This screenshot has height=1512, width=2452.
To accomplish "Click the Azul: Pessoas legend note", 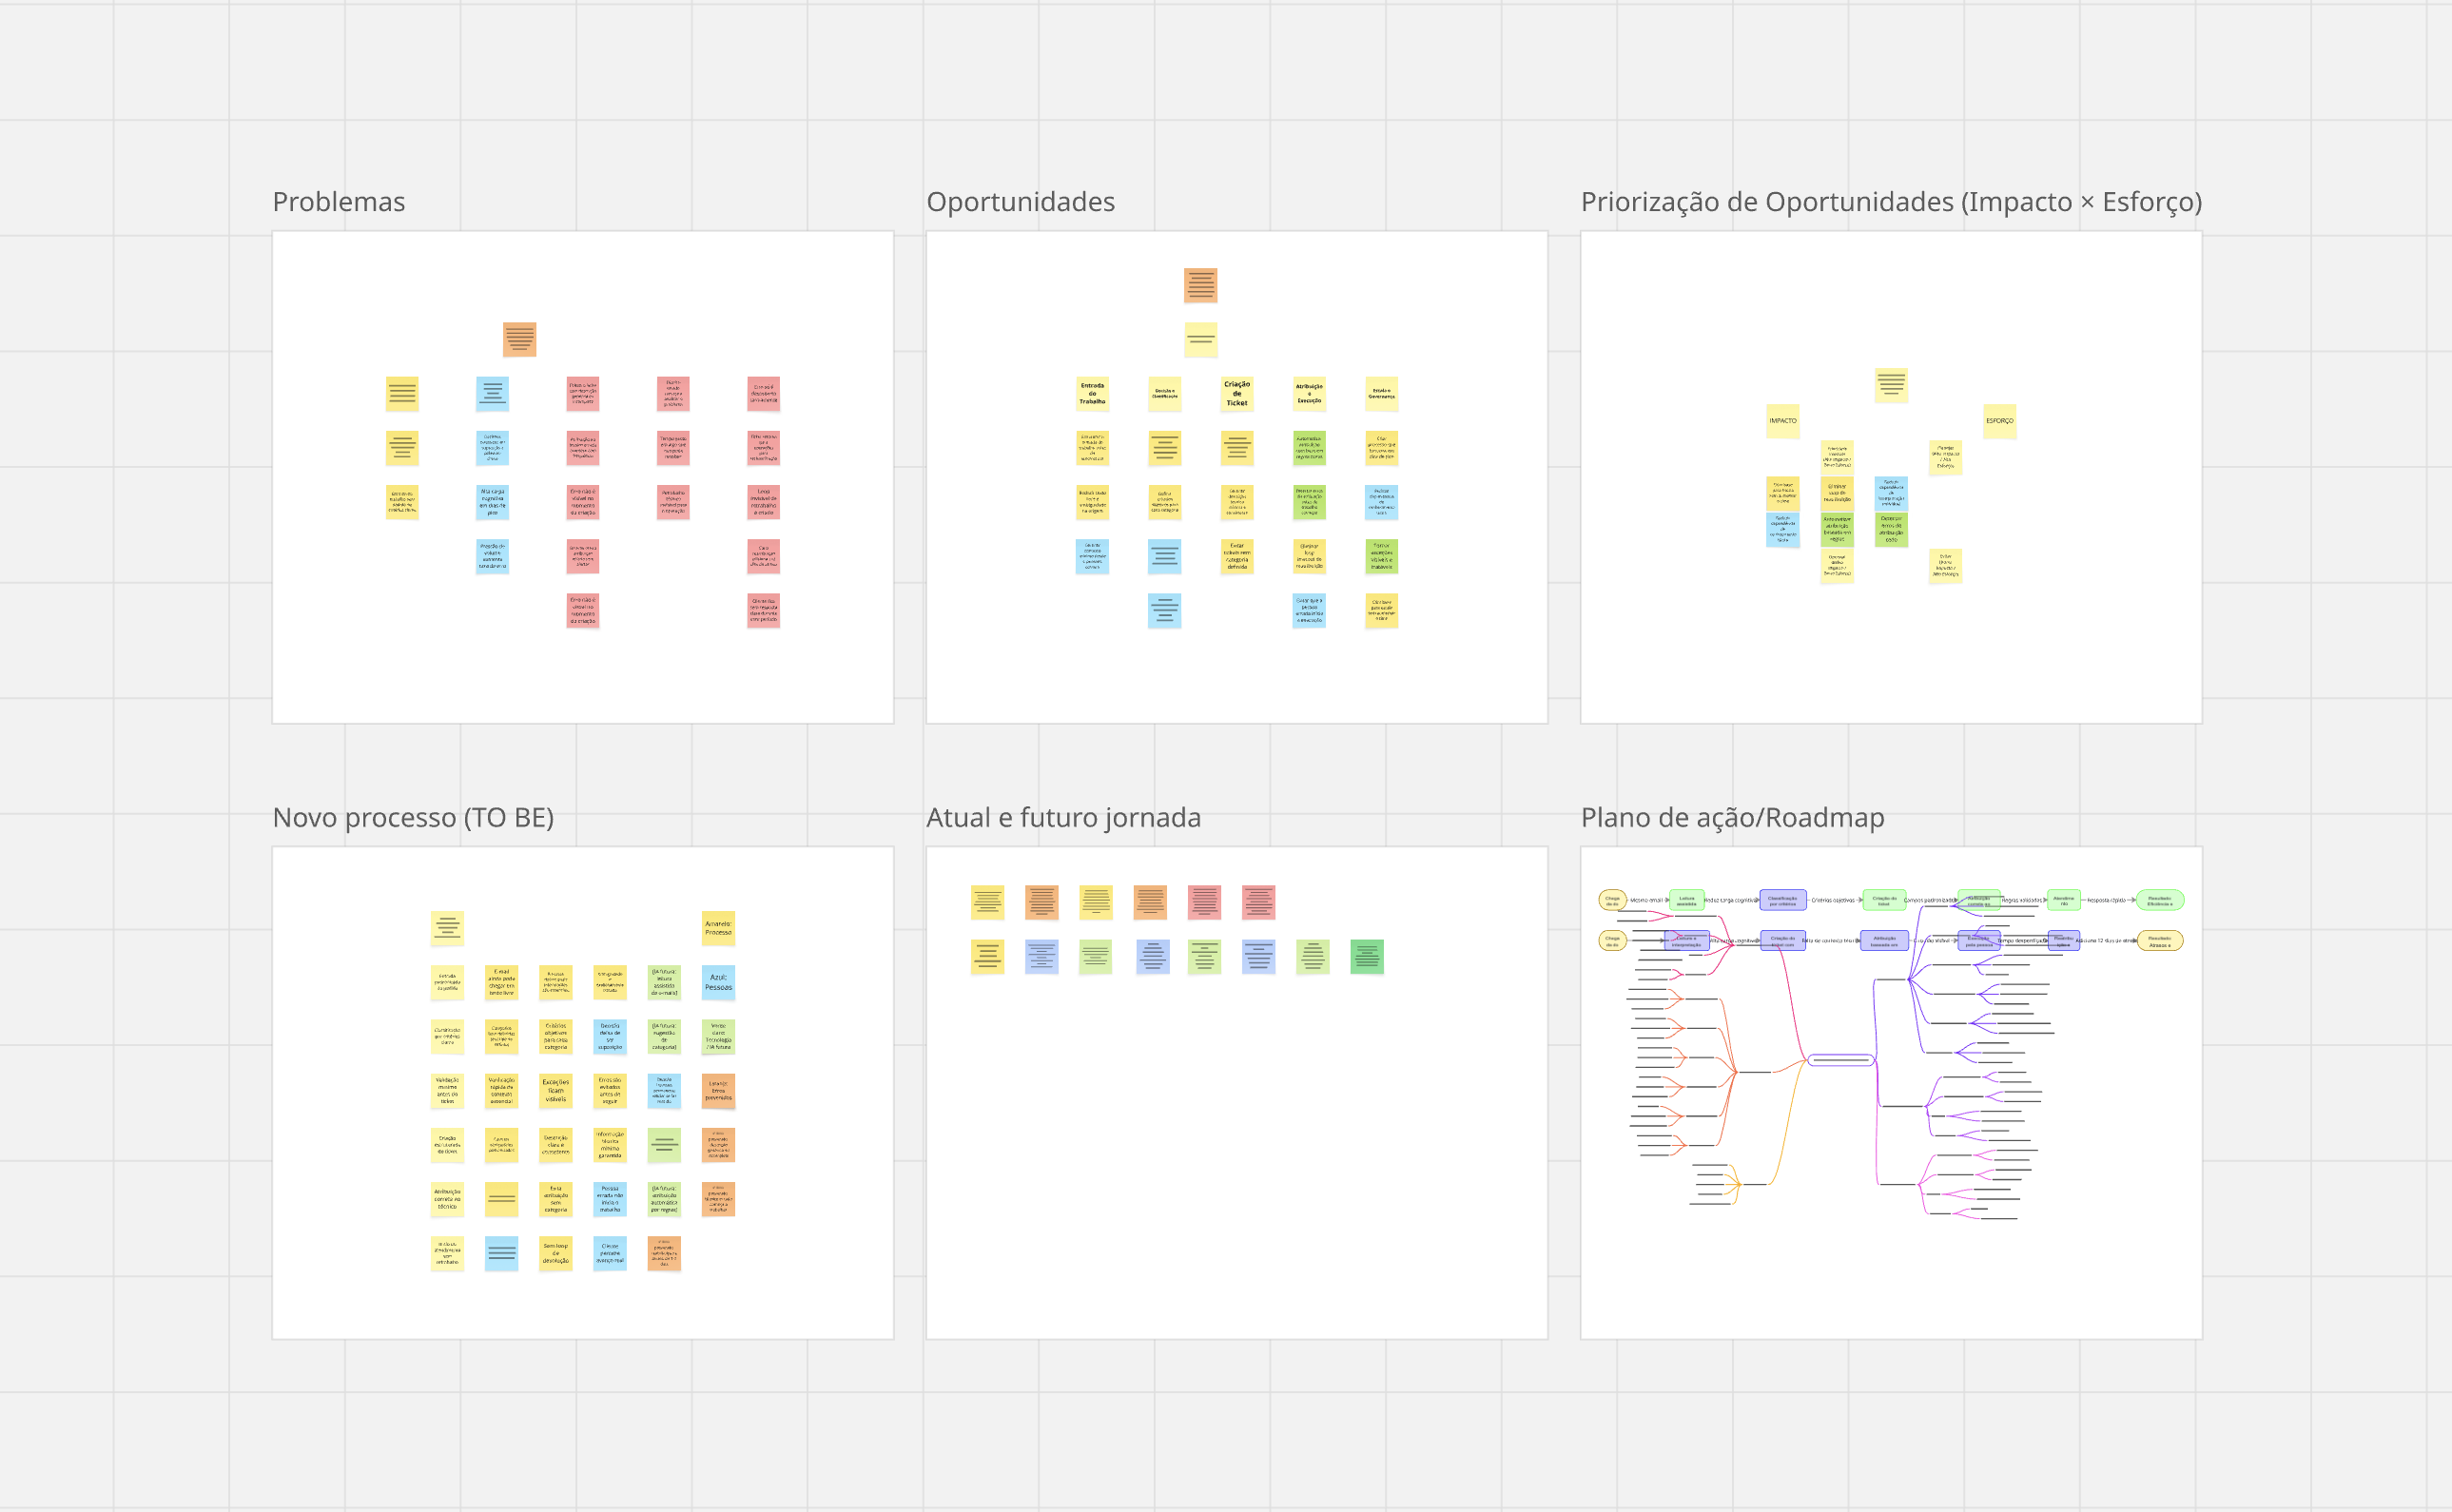I will coord(718,982).
